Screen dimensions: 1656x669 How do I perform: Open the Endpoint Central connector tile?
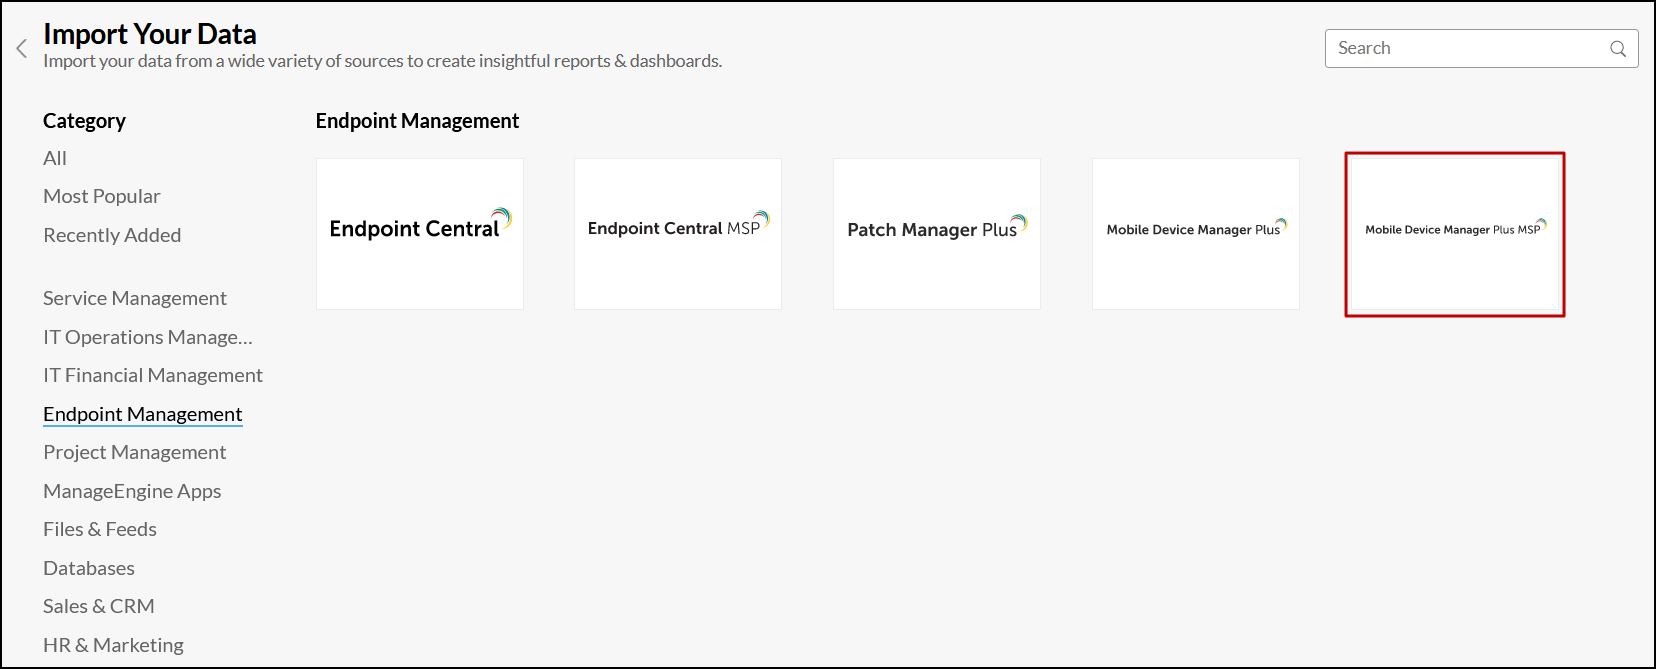(420, 234)
